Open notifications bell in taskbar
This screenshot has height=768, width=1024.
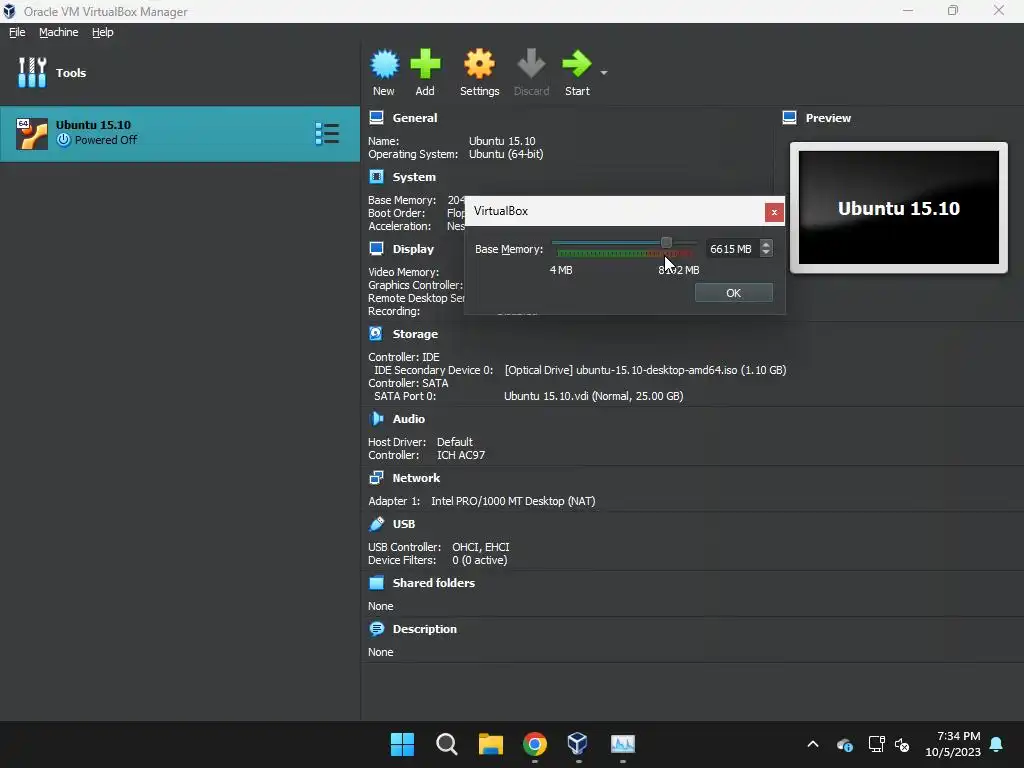click(x=996, y=744)
